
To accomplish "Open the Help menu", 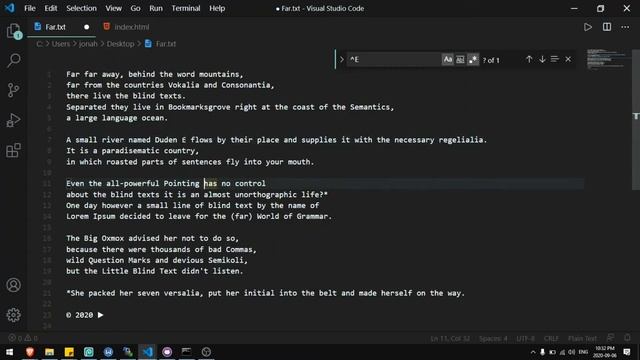I will (x=217, y=8).
